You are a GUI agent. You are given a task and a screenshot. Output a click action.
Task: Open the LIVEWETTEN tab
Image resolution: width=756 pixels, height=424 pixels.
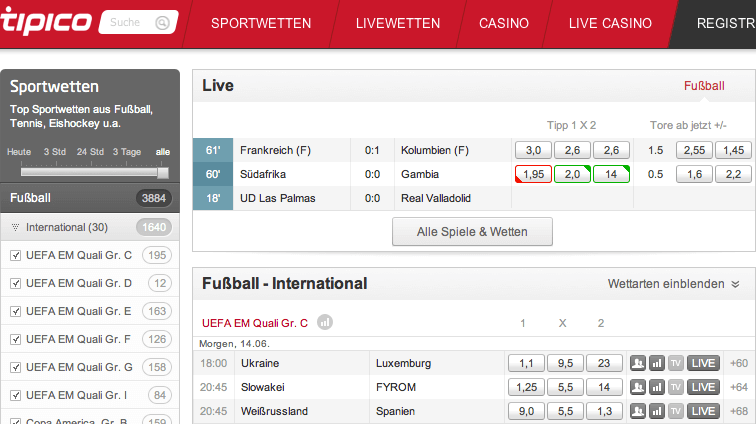(398, 23)
